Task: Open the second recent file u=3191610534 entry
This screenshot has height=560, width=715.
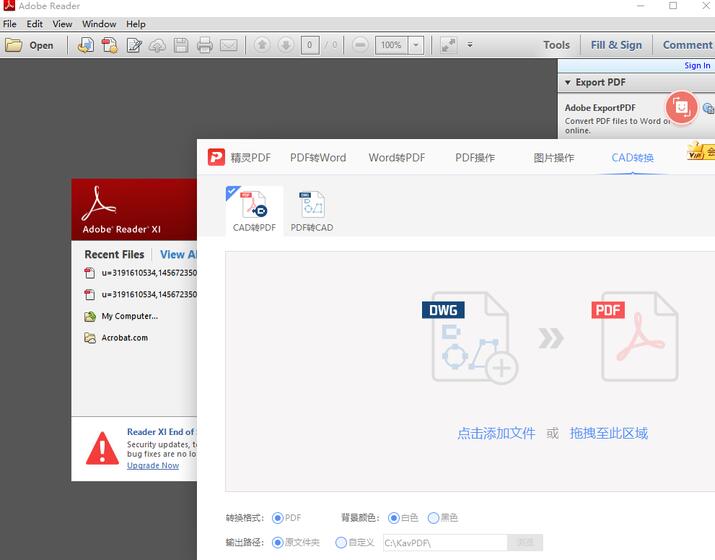Action: click(140, 295)
